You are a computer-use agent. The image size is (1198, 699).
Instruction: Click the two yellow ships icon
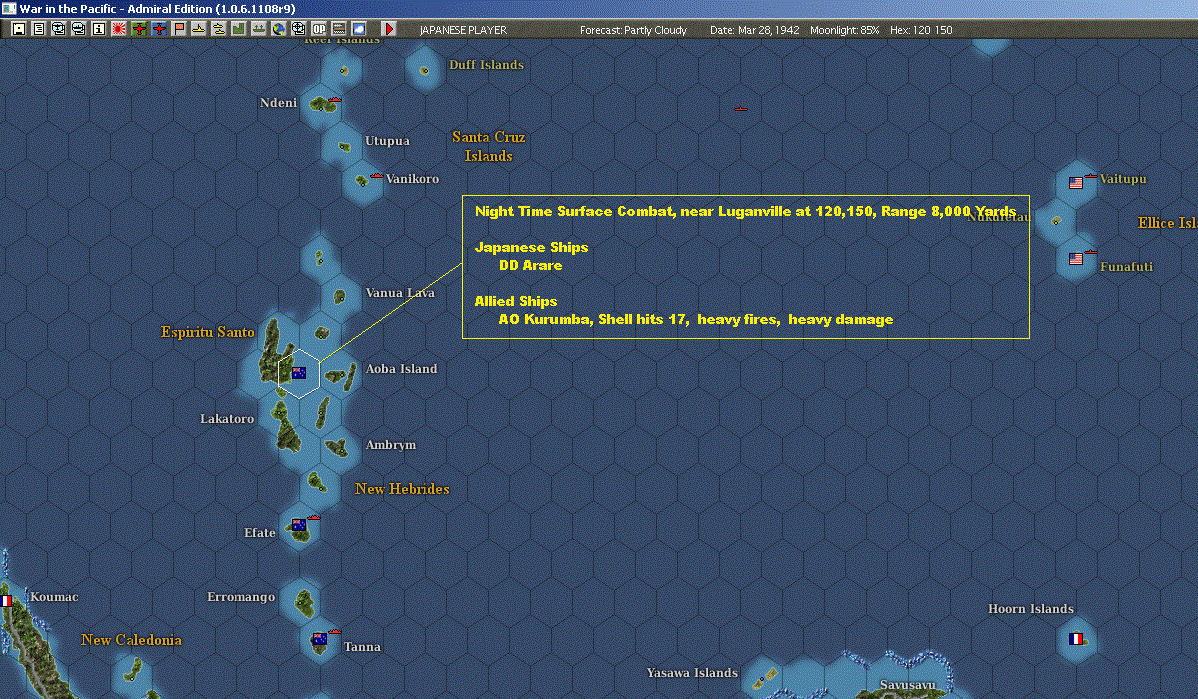pos(219,29)
